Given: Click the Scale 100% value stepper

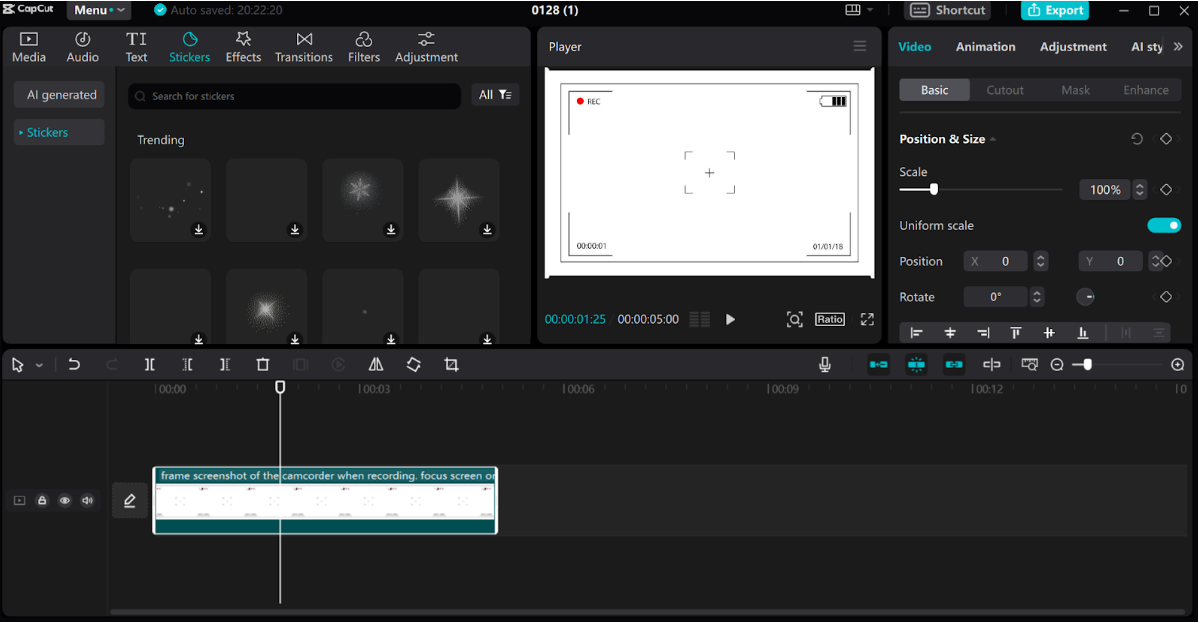Looking at the screenshot, I should coord(1139,190).
